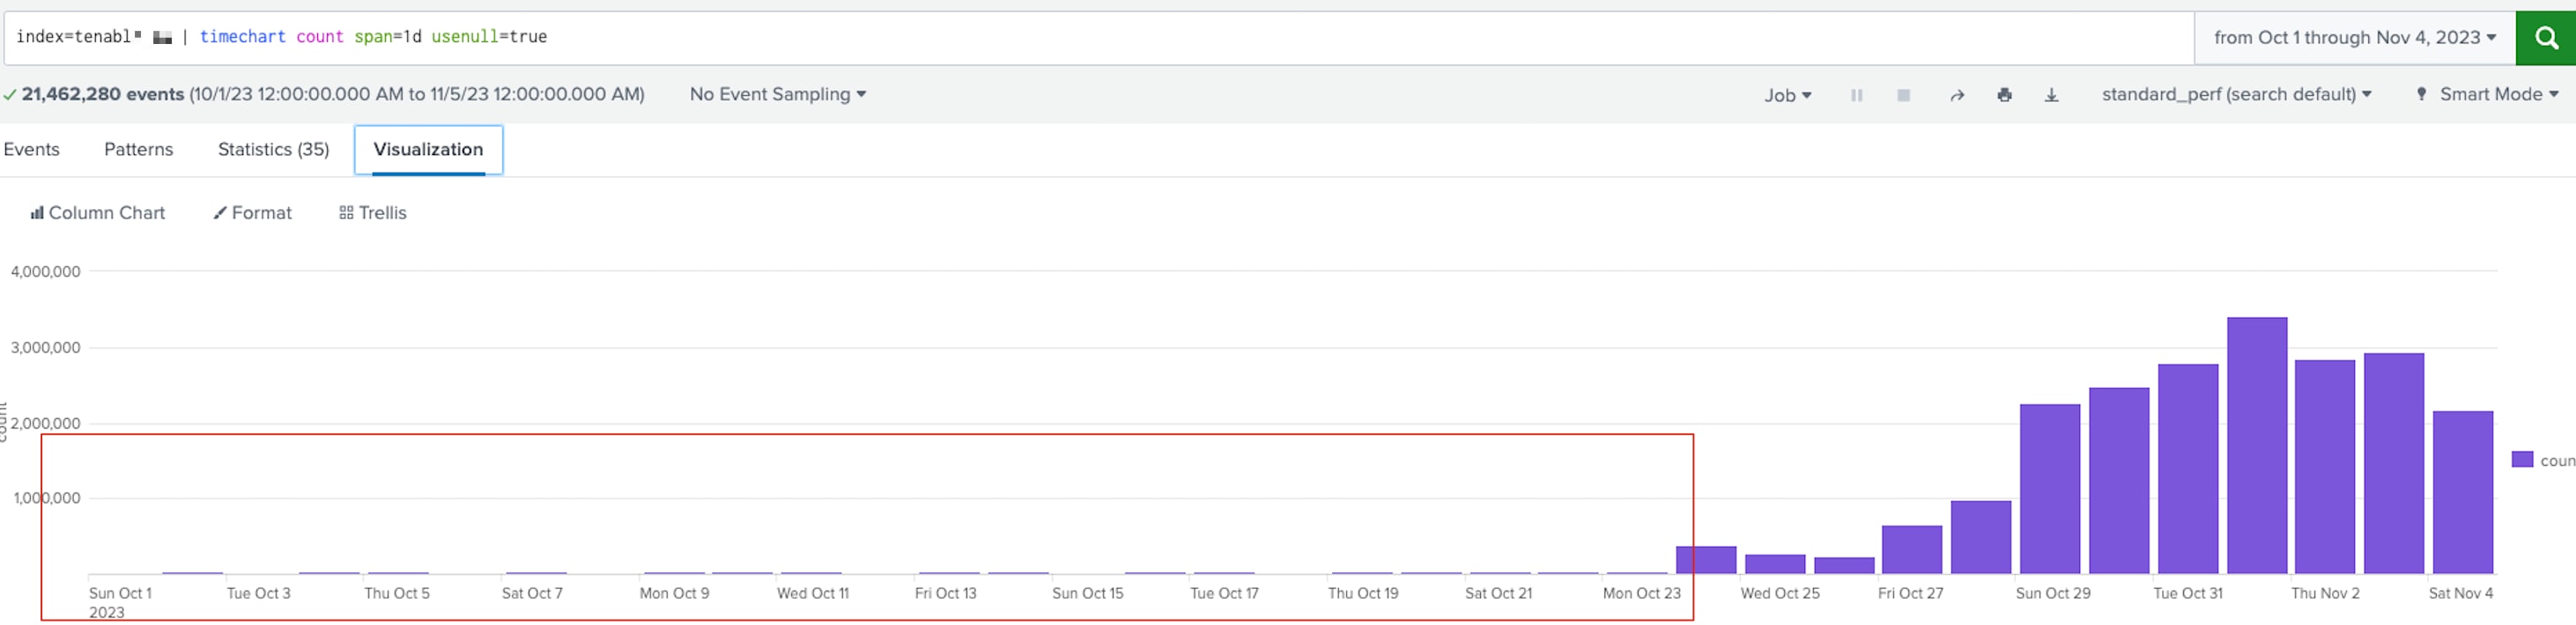Screen dimensions: 2576x625
Task: Click the Wed Oct 25 axis label
Action: [1780, 594]
